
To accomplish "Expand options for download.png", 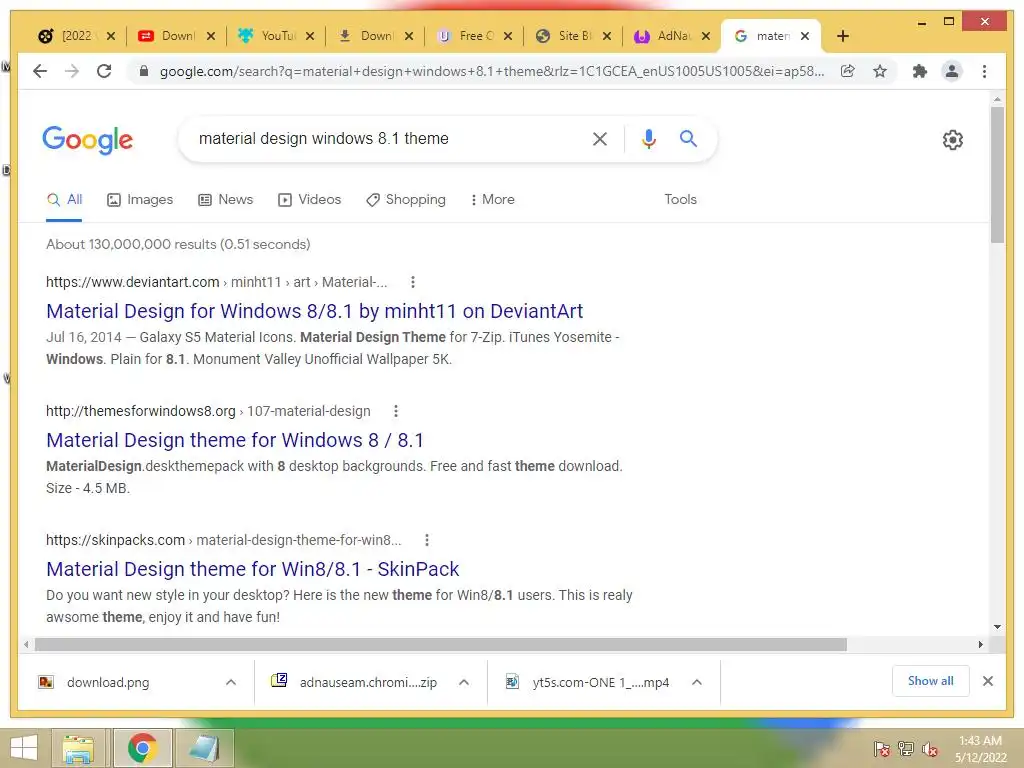I will pyautogui.click(x=231, y=682).
